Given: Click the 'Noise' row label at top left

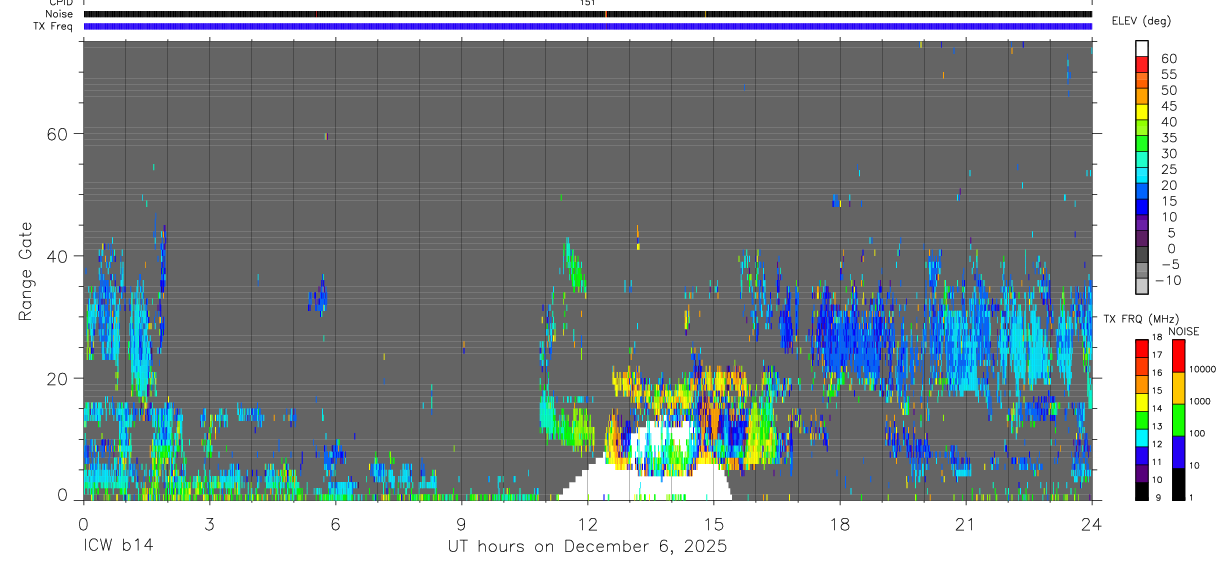Looking at the screenshot, I should 61,14.
